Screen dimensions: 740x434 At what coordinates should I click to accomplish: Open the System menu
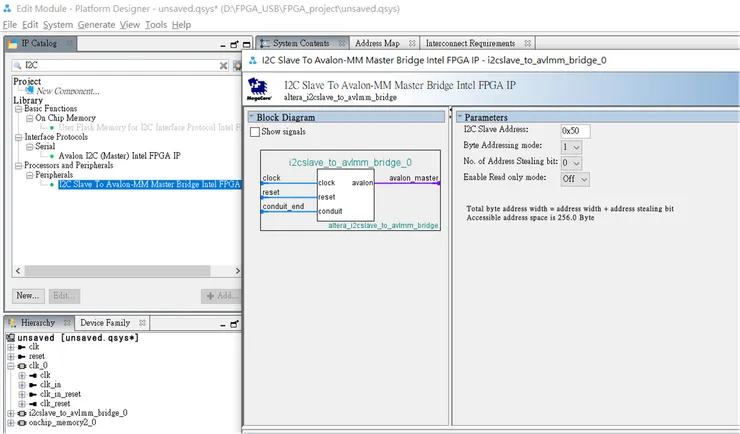[58, 25]
